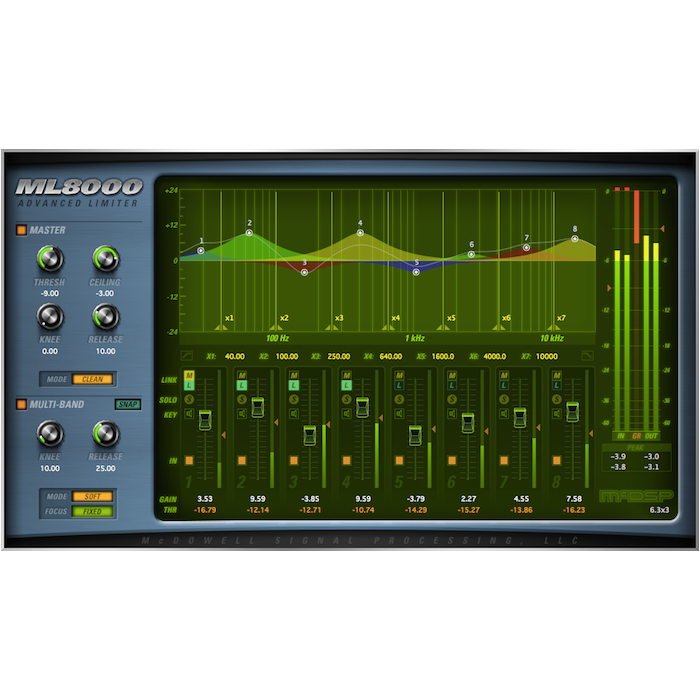Viewport: 700px width, 700px height.
Task: Toggle band 5 IN bypass square
Action: click(x=399, y=460)
